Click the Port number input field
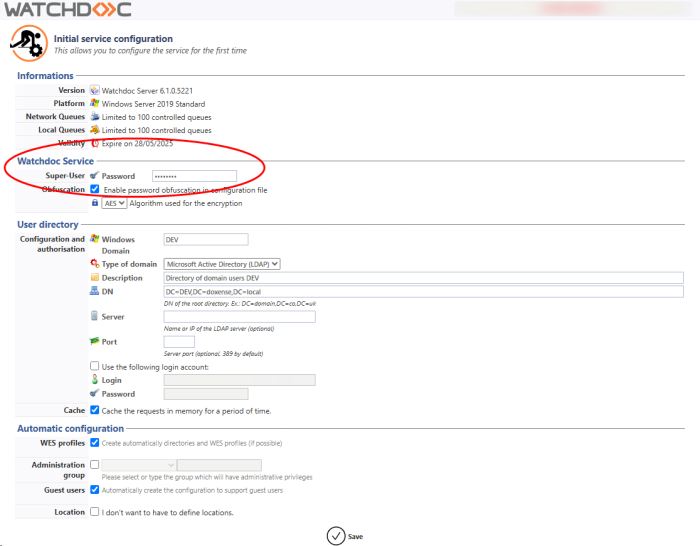Screen dimensions: 700x546 (178, 342)
